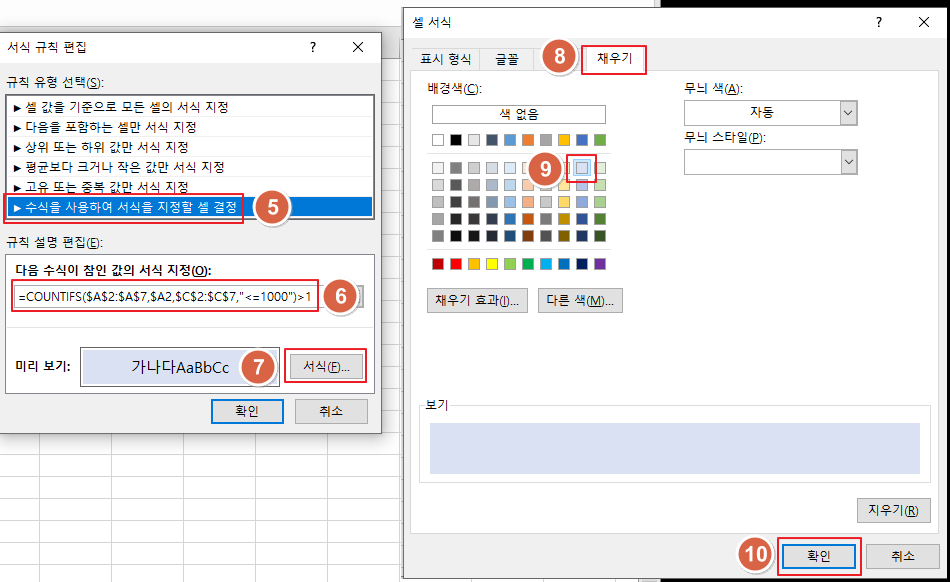Click the 지우기 button

click(893, 510)
